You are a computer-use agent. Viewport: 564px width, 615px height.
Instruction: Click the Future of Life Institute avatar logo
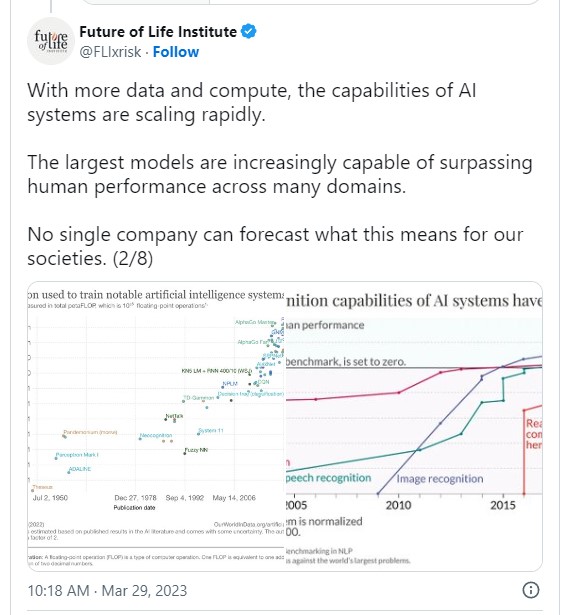[x=51, y=42]
